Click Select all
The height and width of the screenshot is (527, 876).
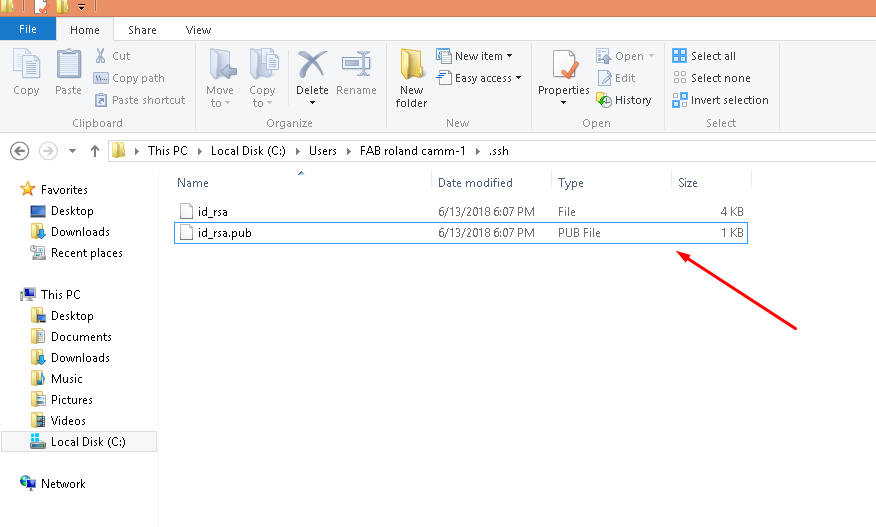tap(704, 56)
